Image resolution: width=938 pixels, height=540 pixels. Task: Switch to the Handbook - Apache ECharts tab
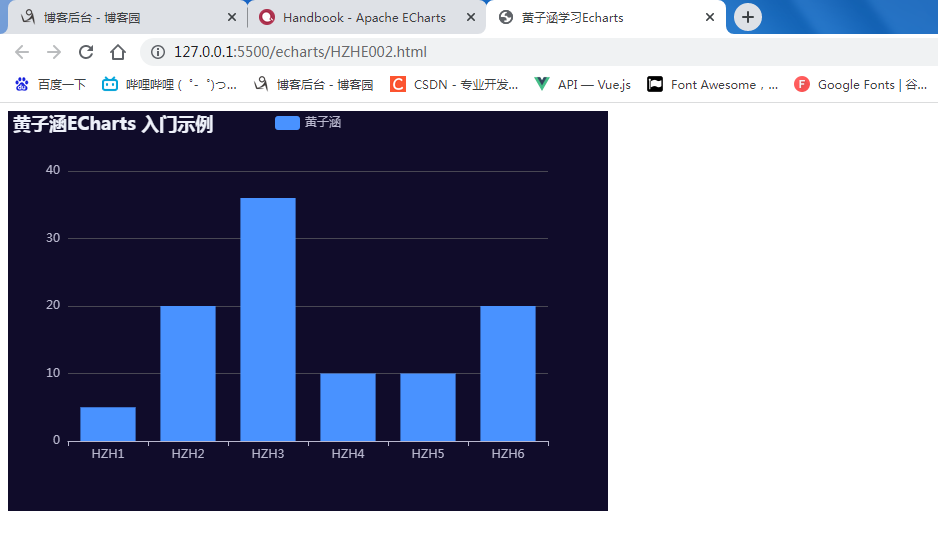[x=366, y=17]
